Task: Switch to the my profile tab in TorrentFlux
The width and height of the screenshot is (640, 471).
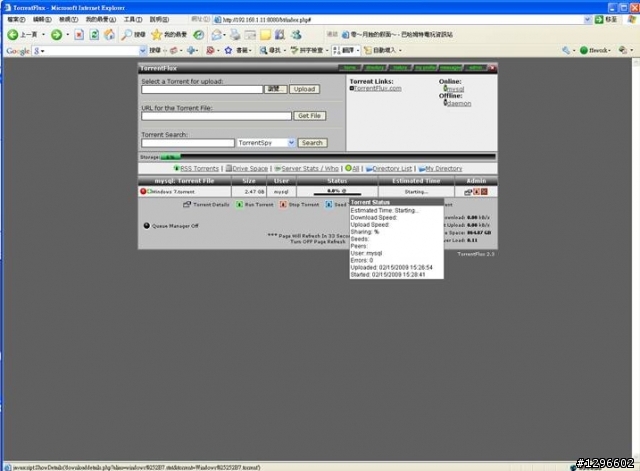Action: point(425,68)
